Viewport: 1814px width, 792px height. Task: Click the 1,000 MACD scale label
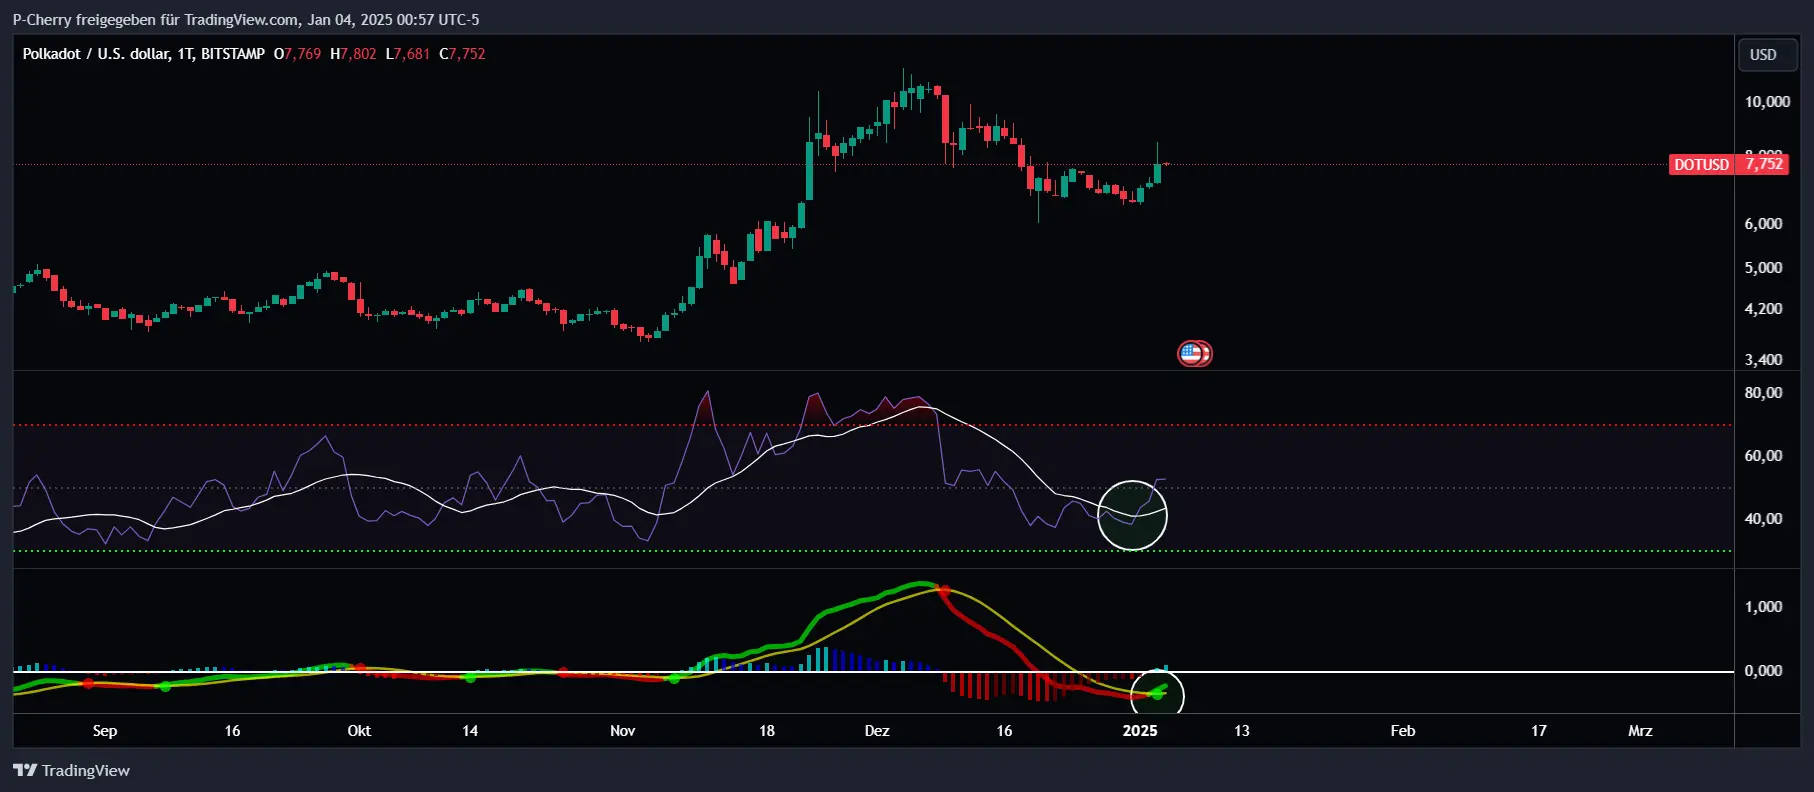[x=1763, y=607]
